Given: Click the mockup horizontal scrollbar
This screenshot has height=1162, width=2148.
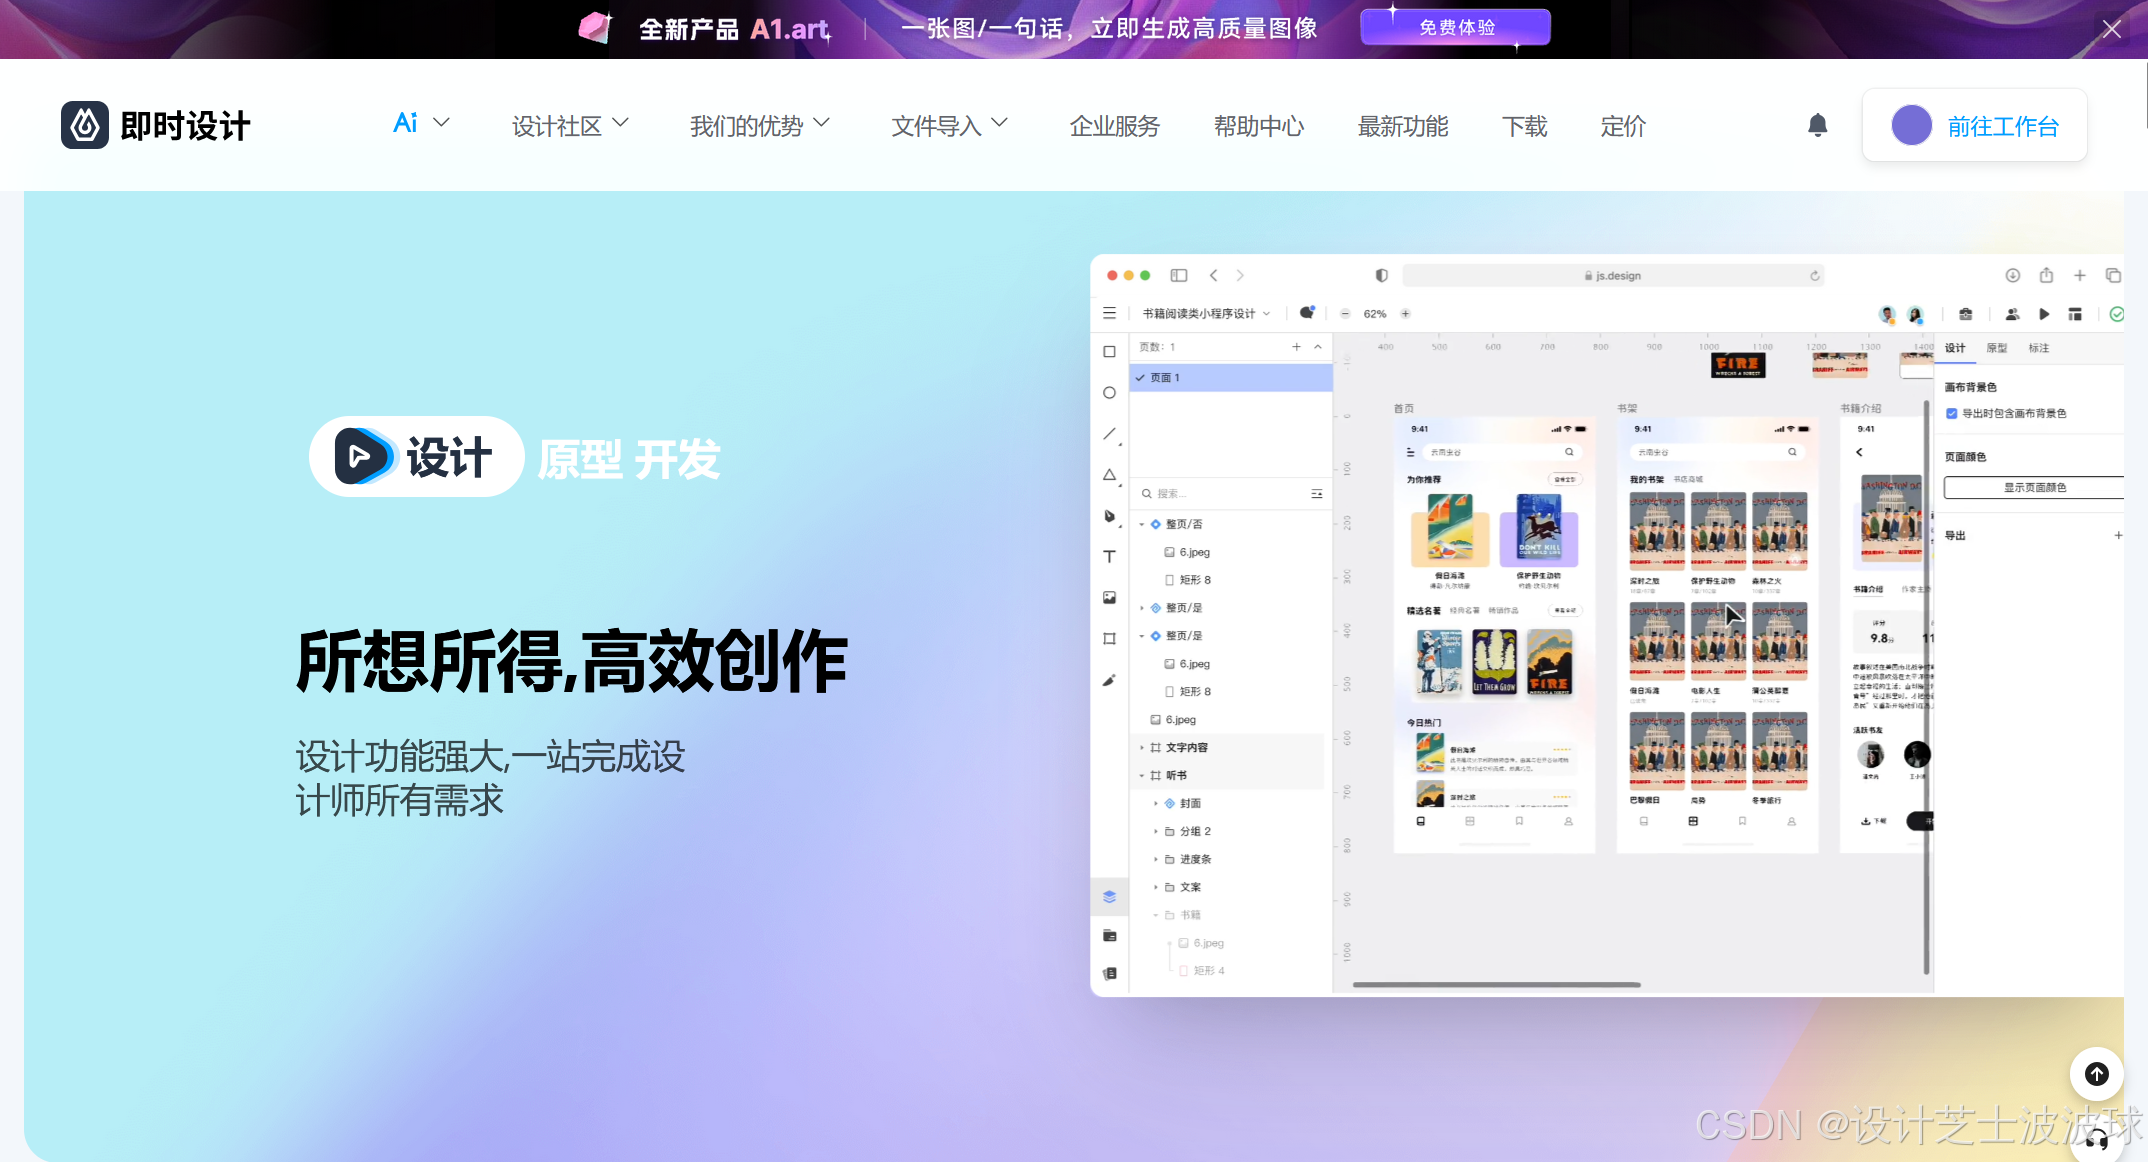Looking at the screenshot, I should click(x=1496, y=985).
